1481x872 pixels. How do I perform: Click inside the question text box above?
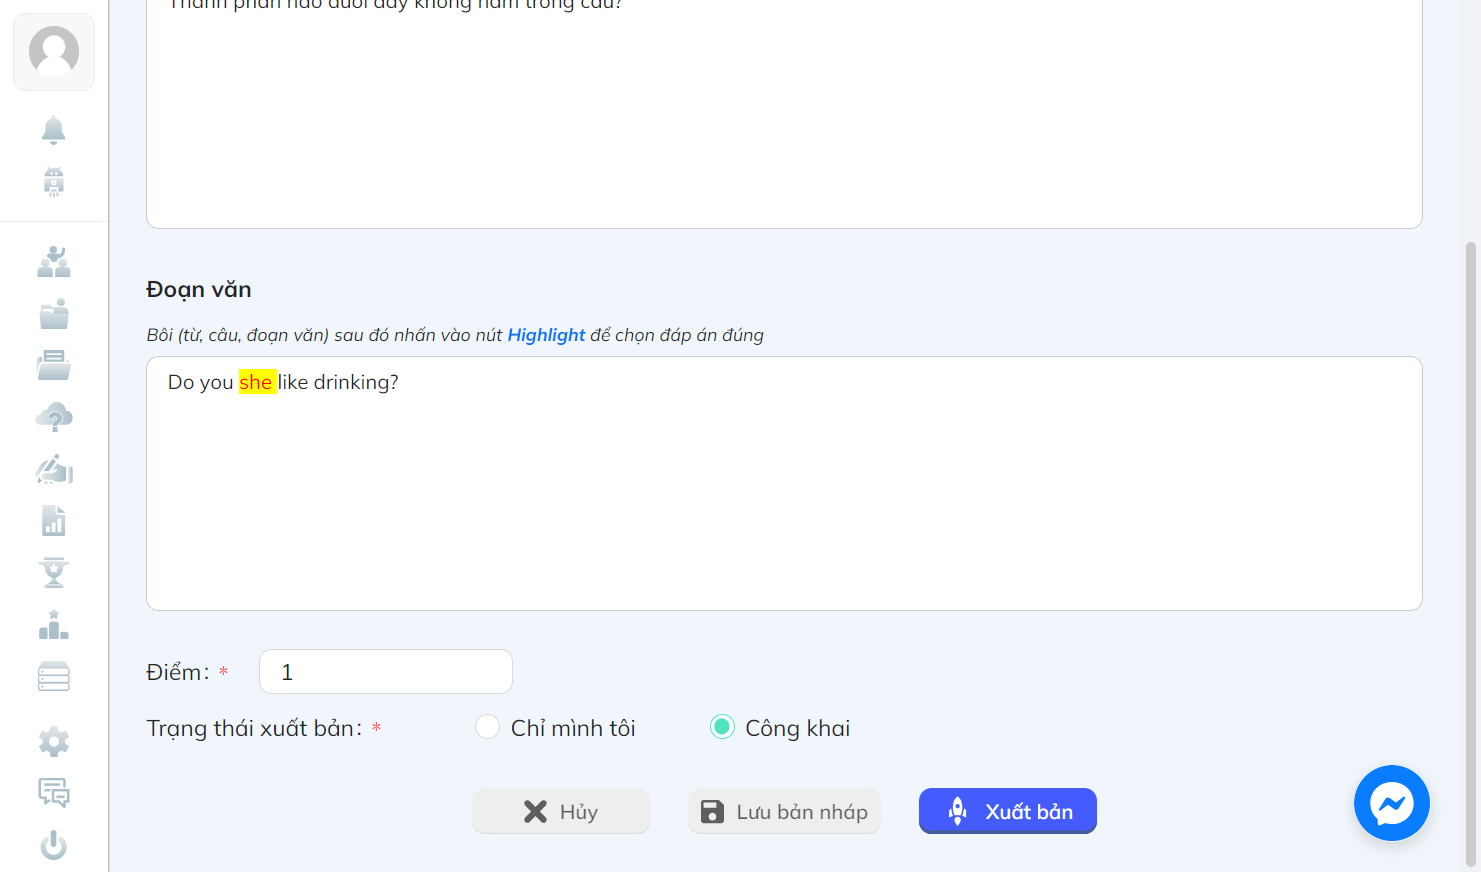tap(784, 114)
